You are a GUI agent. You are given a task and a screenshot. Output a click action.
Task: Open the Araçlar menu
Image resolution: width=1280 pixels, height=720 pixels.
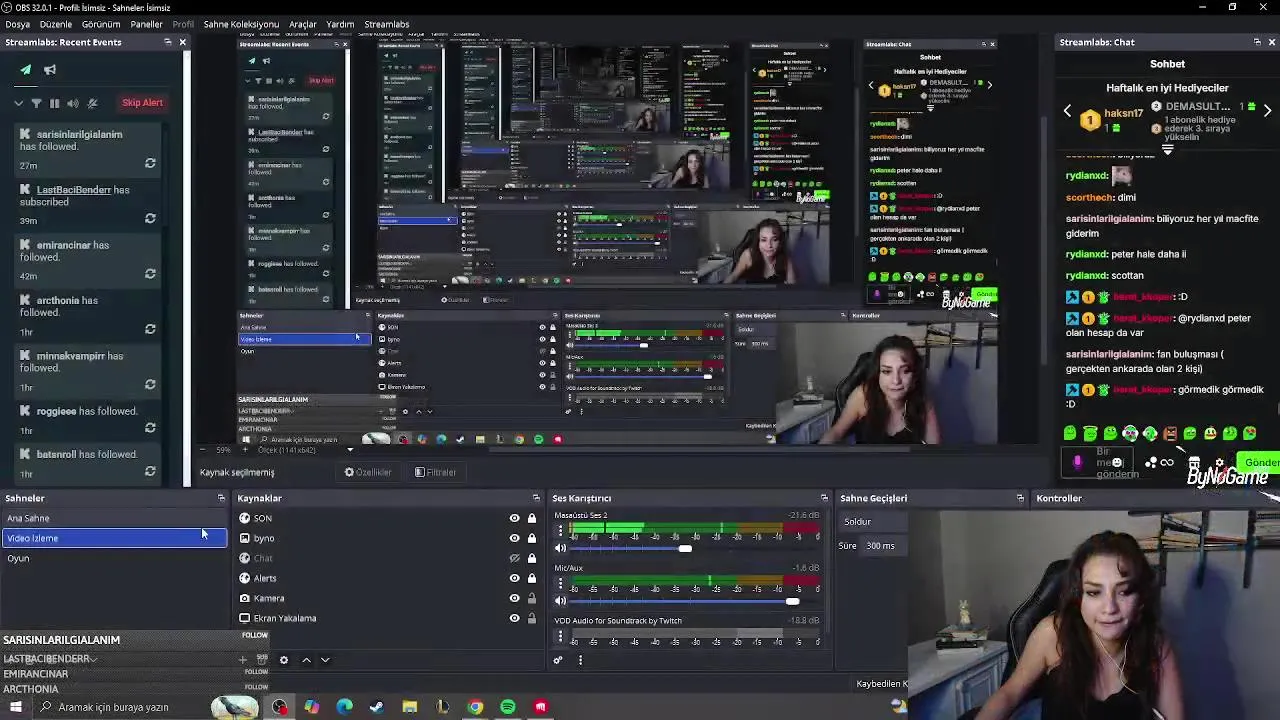[x=303, y=24]
